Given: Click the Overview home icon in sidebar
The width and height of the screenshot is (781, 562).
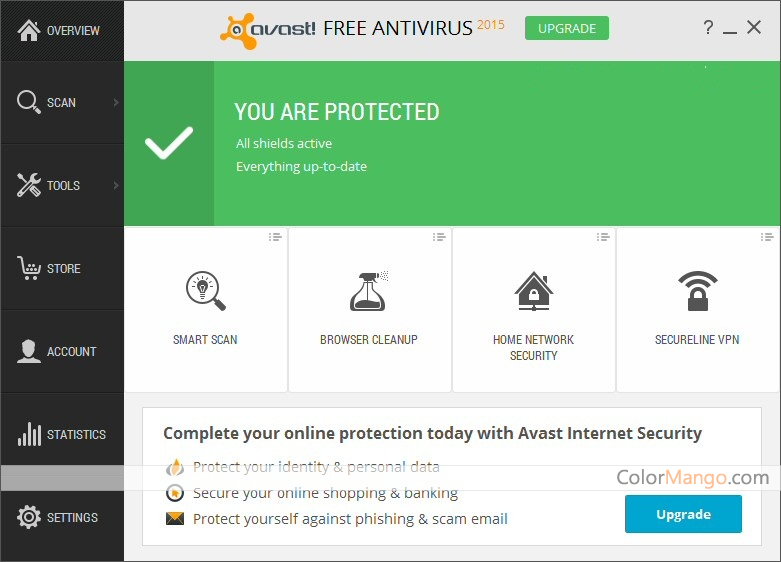Looking at the screenshot, I should point(29,30).
